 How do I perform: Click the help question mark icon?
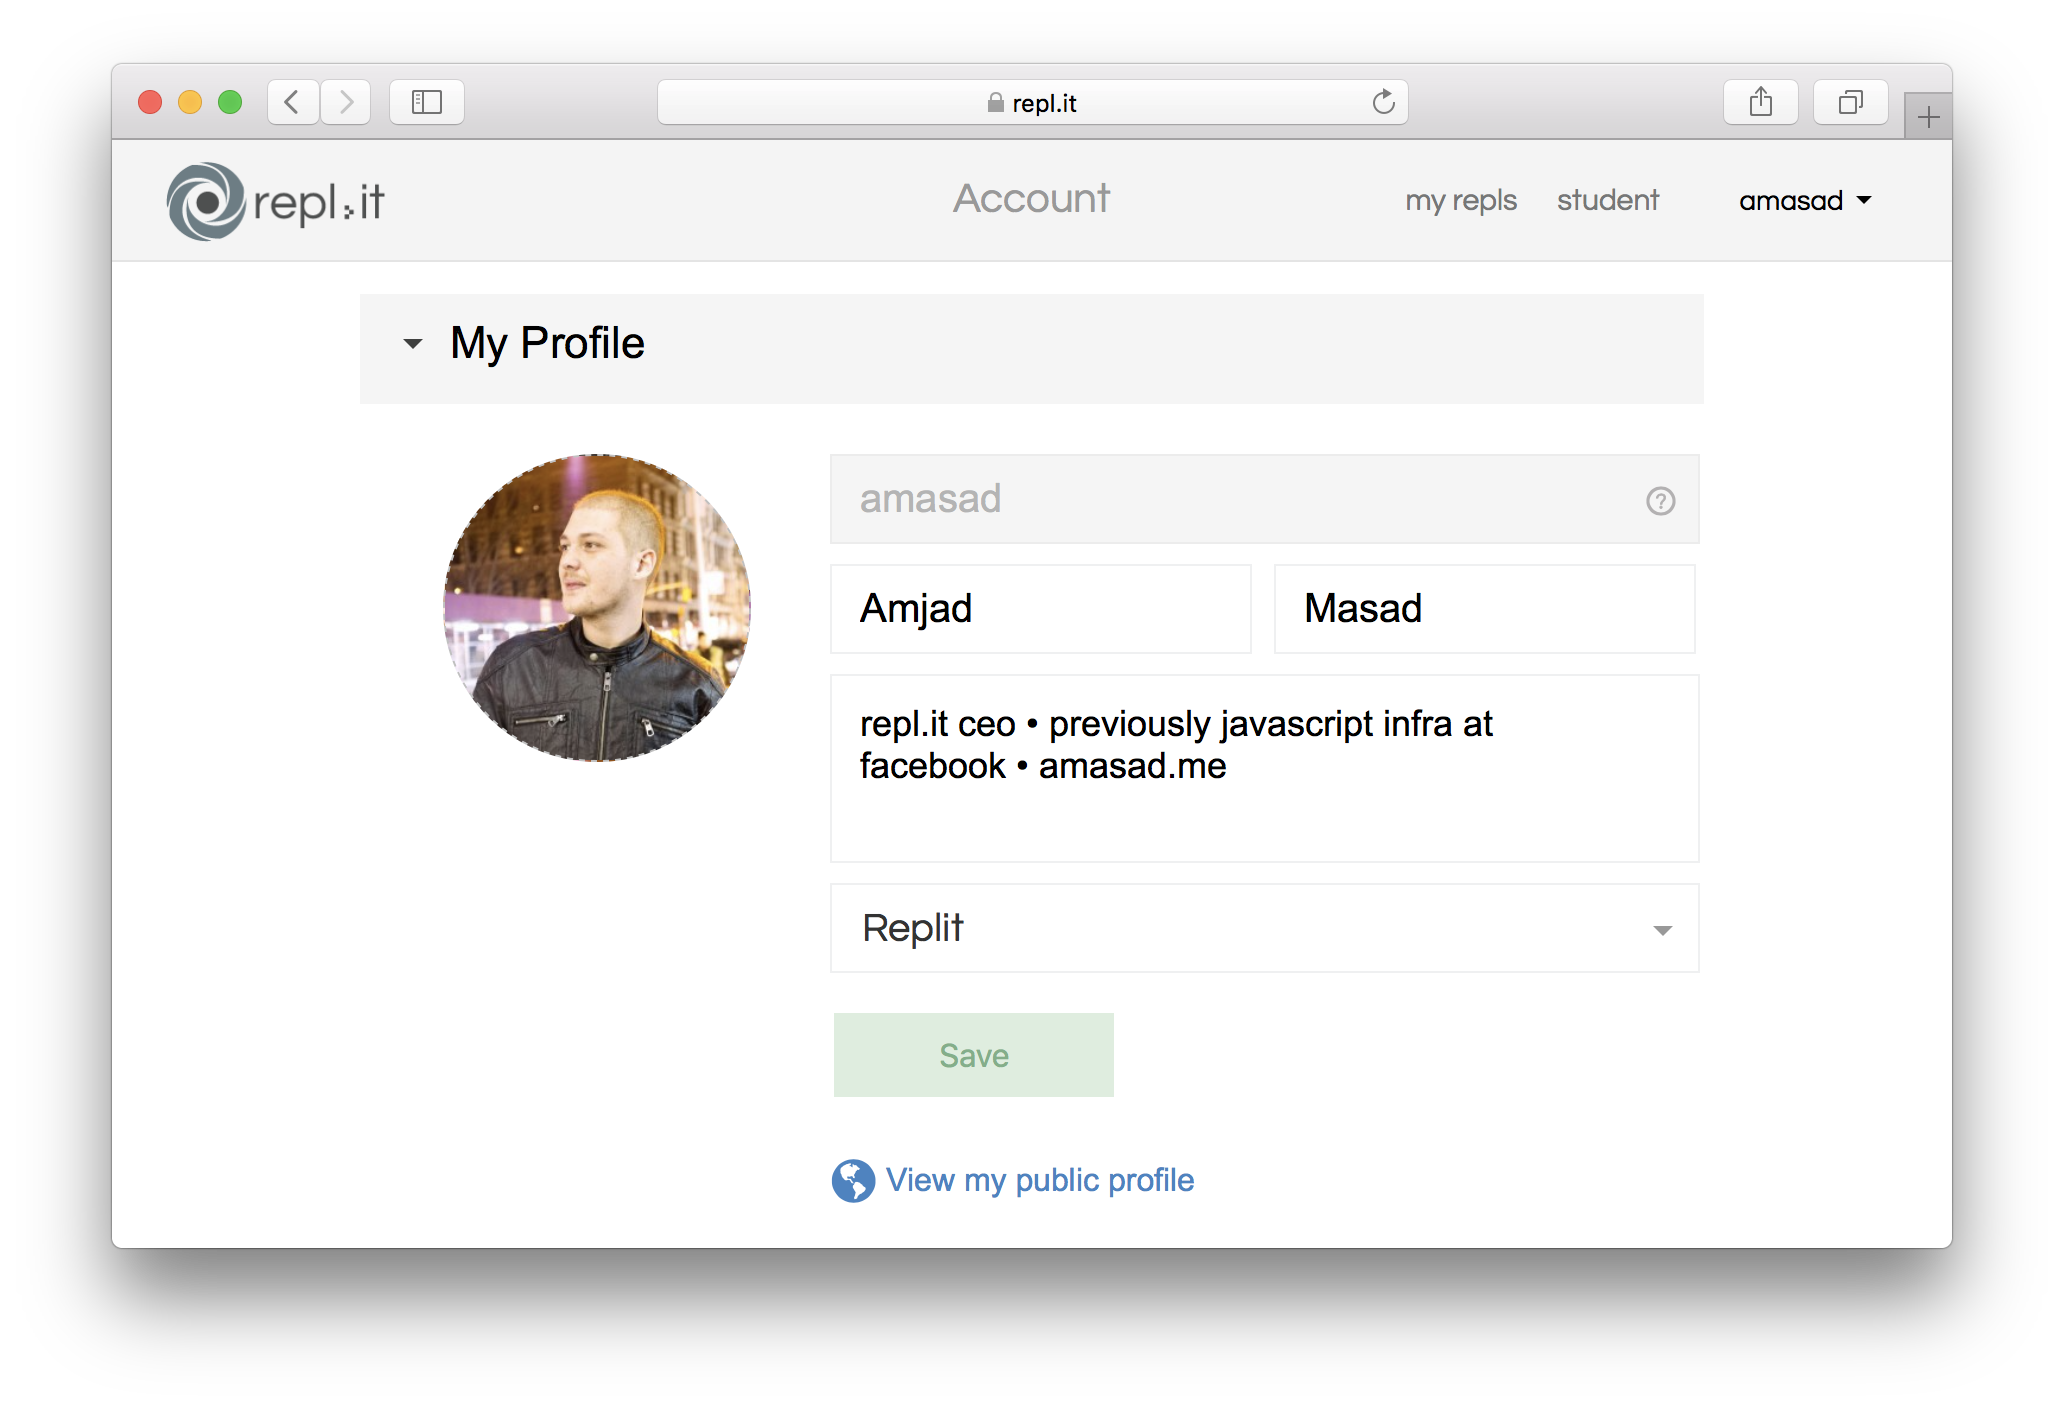pyautogui.click(x=1661, y=502)
